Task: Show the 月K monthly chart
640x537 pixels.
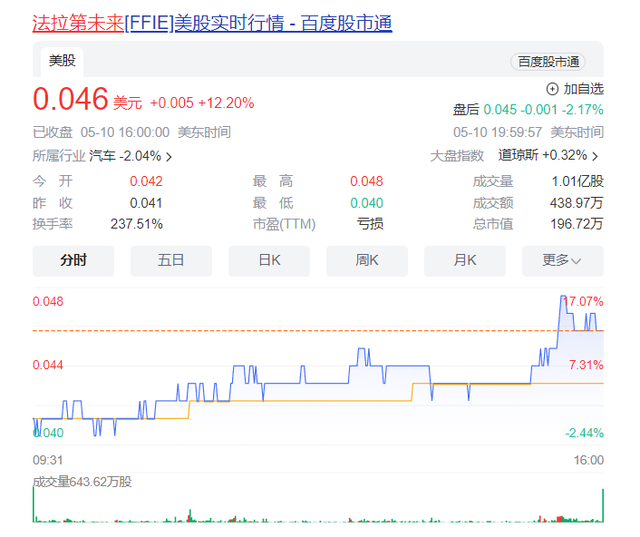Action: click(465, 260)
